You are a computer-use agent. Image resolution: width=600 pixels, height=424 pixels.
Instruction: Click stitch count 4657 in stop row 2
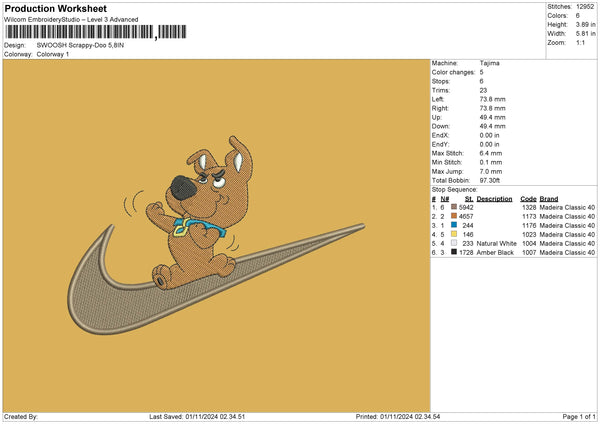(466, 217)
